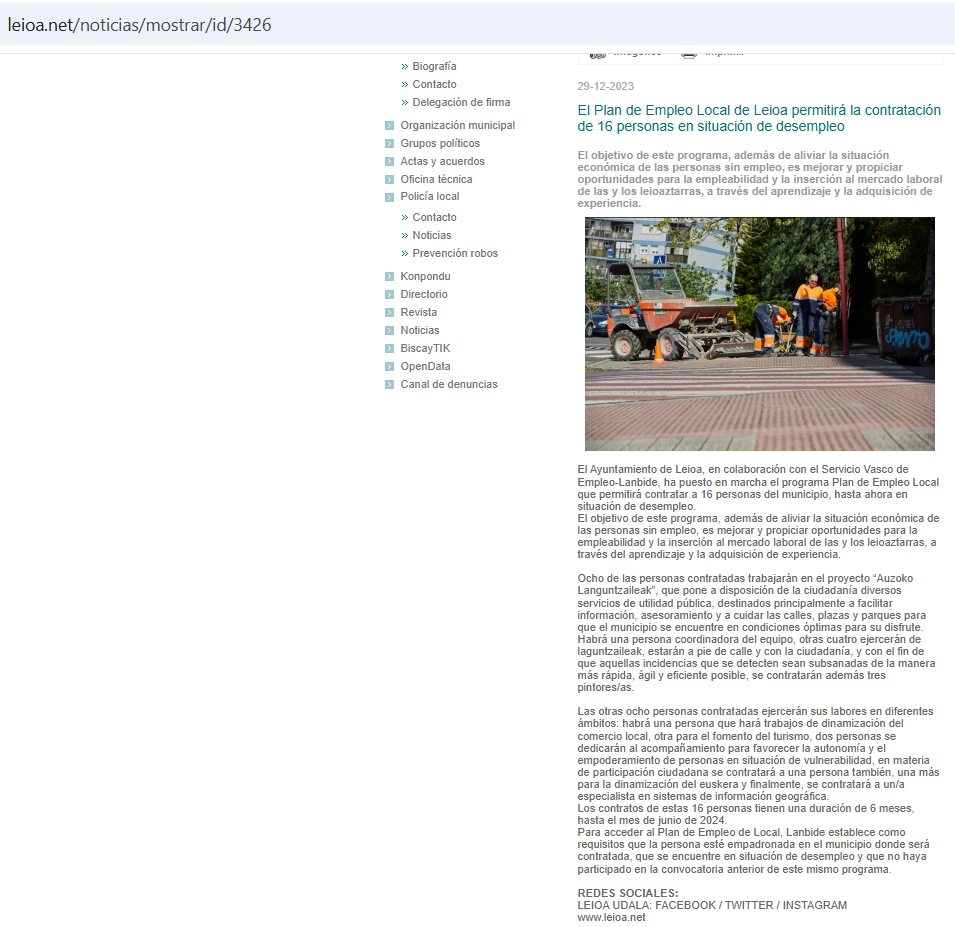Click the square arrow icon beside Konpondu
955x927 pixels.
[390, 277]
